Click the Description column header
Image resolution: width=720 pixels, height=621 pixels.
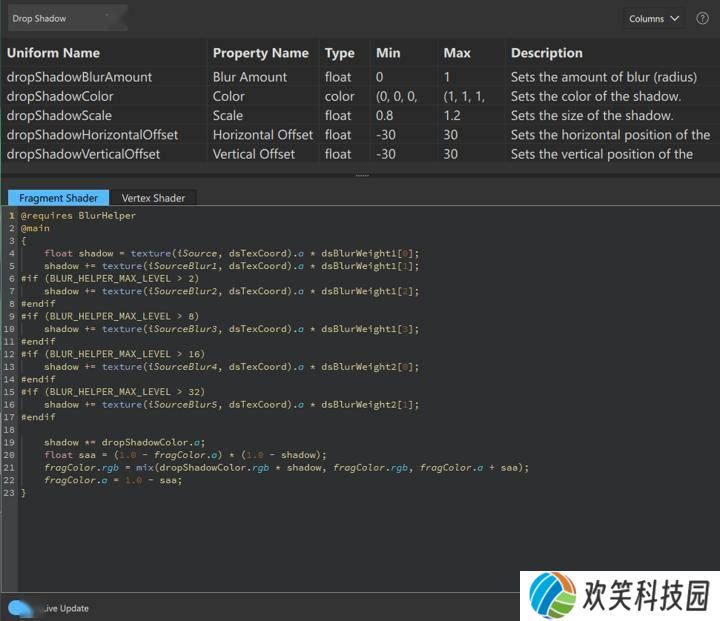pos(546,53)
